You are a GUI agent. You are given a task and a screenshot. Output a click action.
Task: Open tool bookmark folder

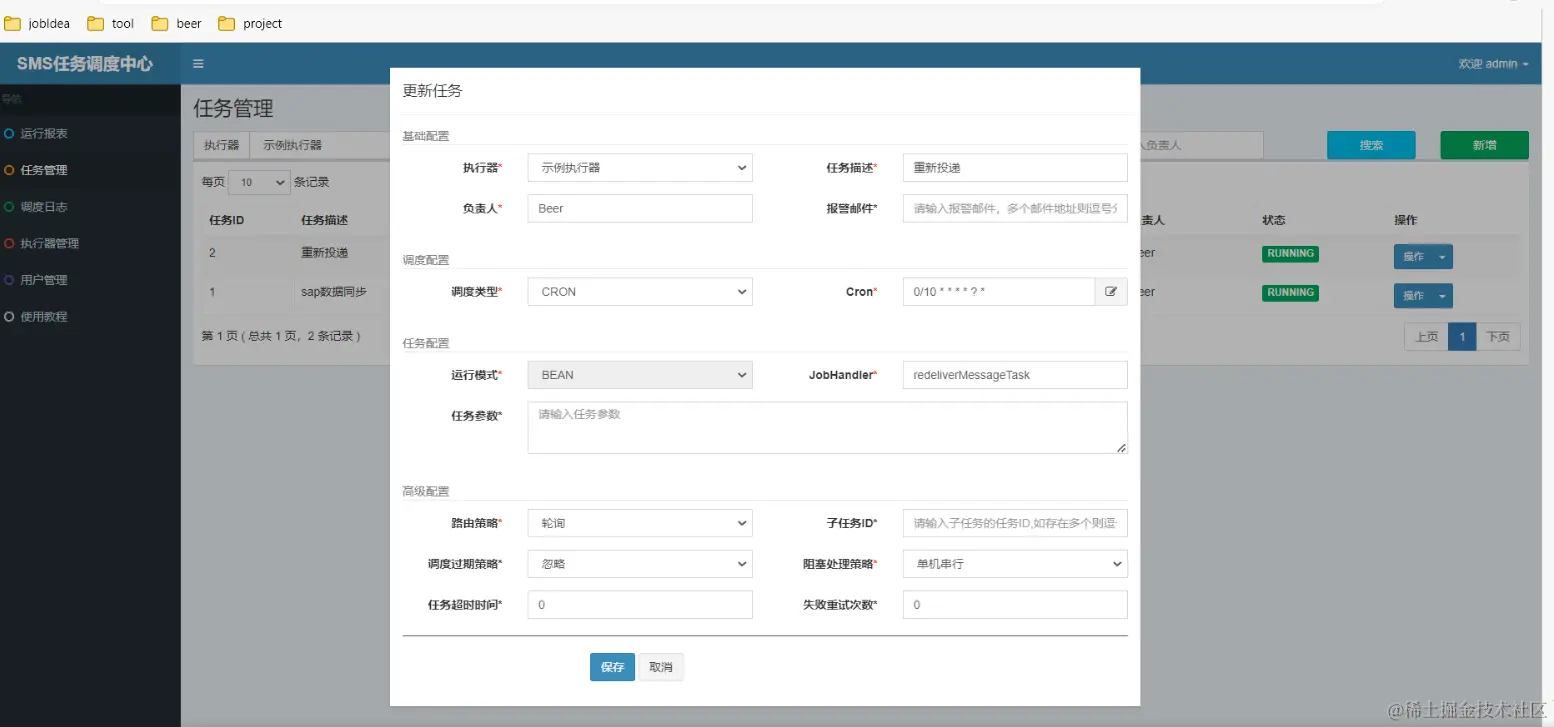click(111, 23)
